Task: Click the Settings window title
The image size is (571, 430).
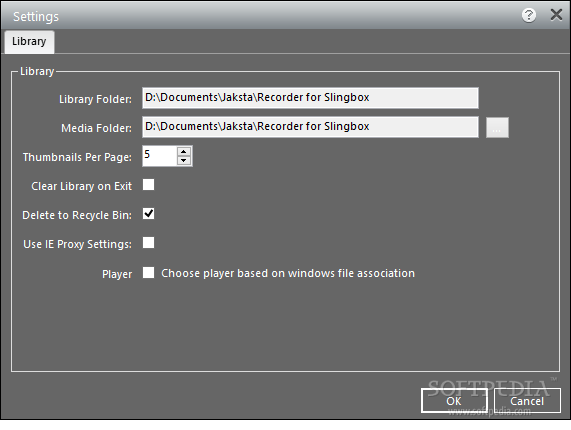Action: click(x=36, y=17)
